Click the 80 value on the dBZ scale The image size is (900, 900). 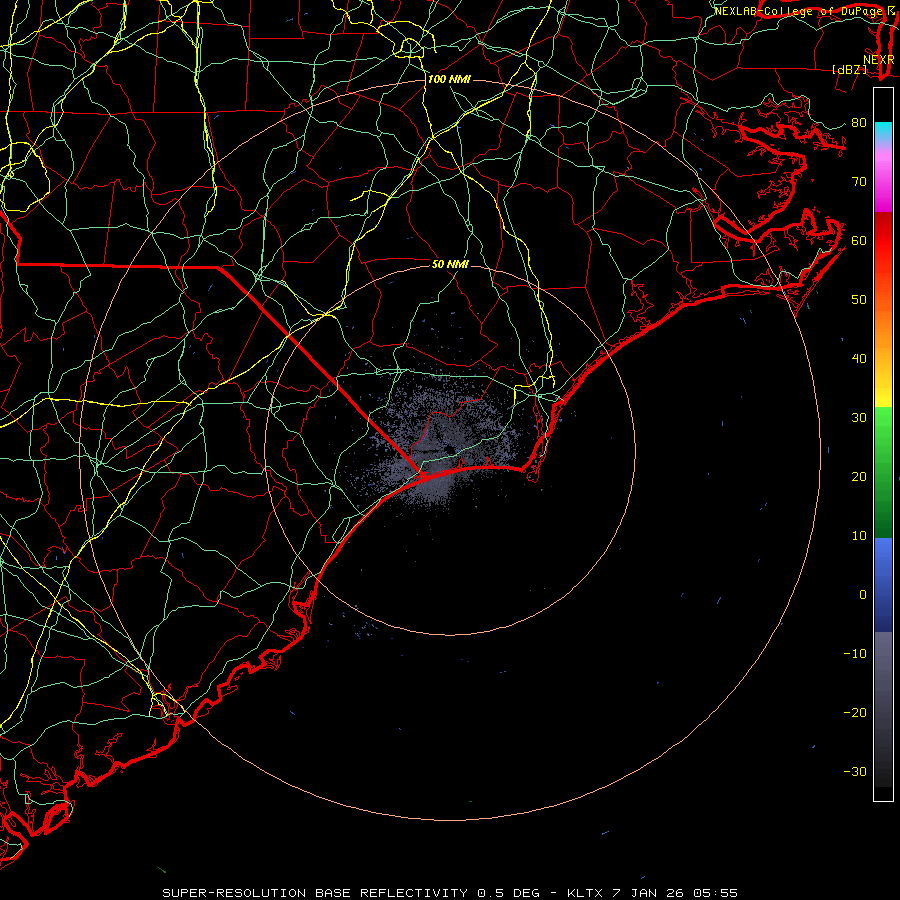tap(859, 122)
